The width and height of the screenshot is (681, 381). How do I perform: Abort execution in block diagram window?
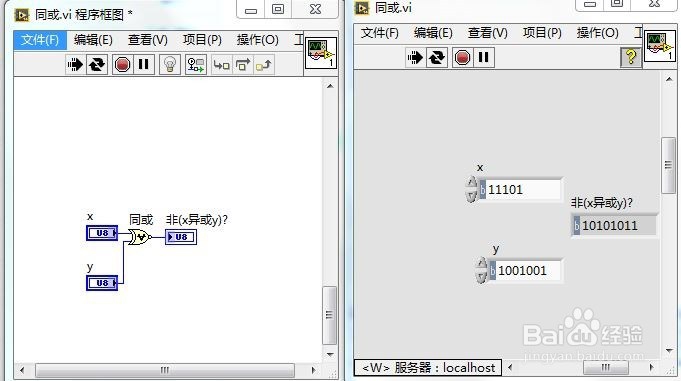pyautogui.click(x=122, y=65)
